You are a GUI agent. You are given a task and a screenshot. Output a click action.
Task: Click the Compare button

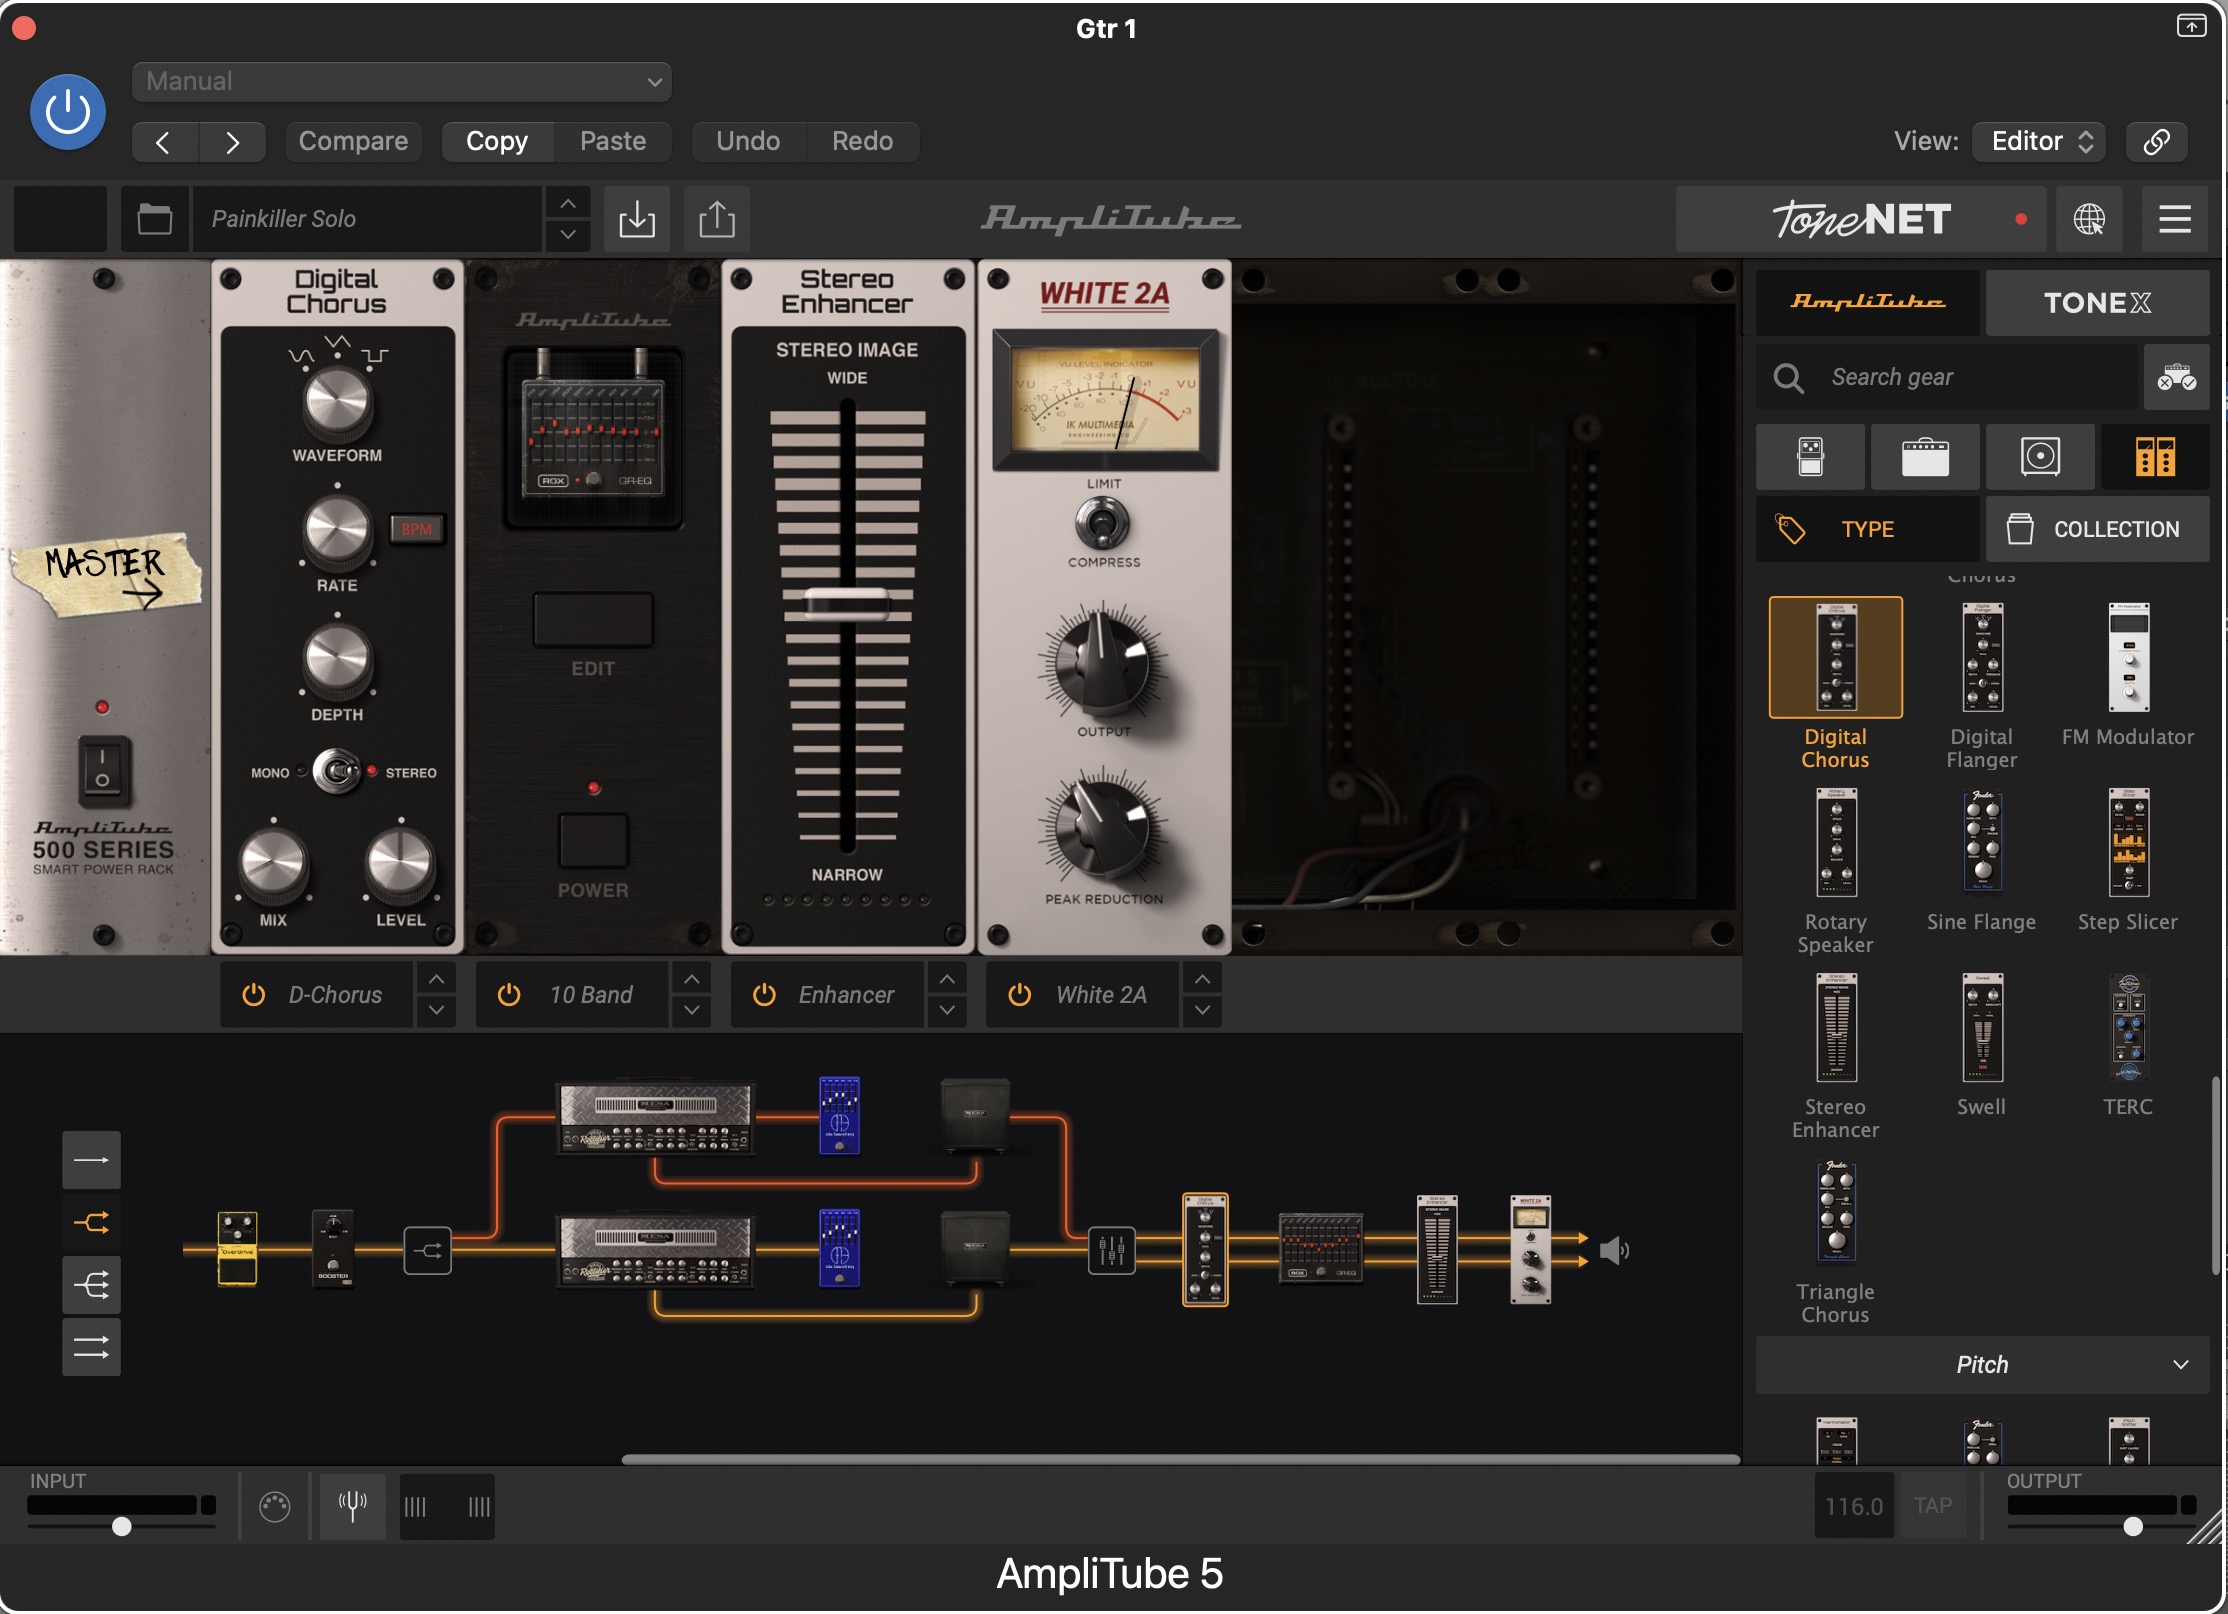click(x=353, y=141)
